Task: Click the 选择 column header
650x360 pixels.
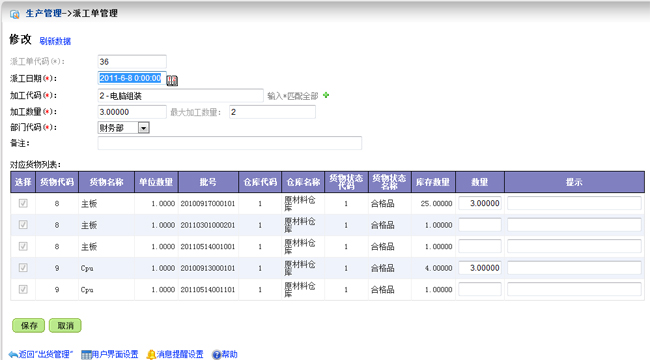Action: pos(23,182)
